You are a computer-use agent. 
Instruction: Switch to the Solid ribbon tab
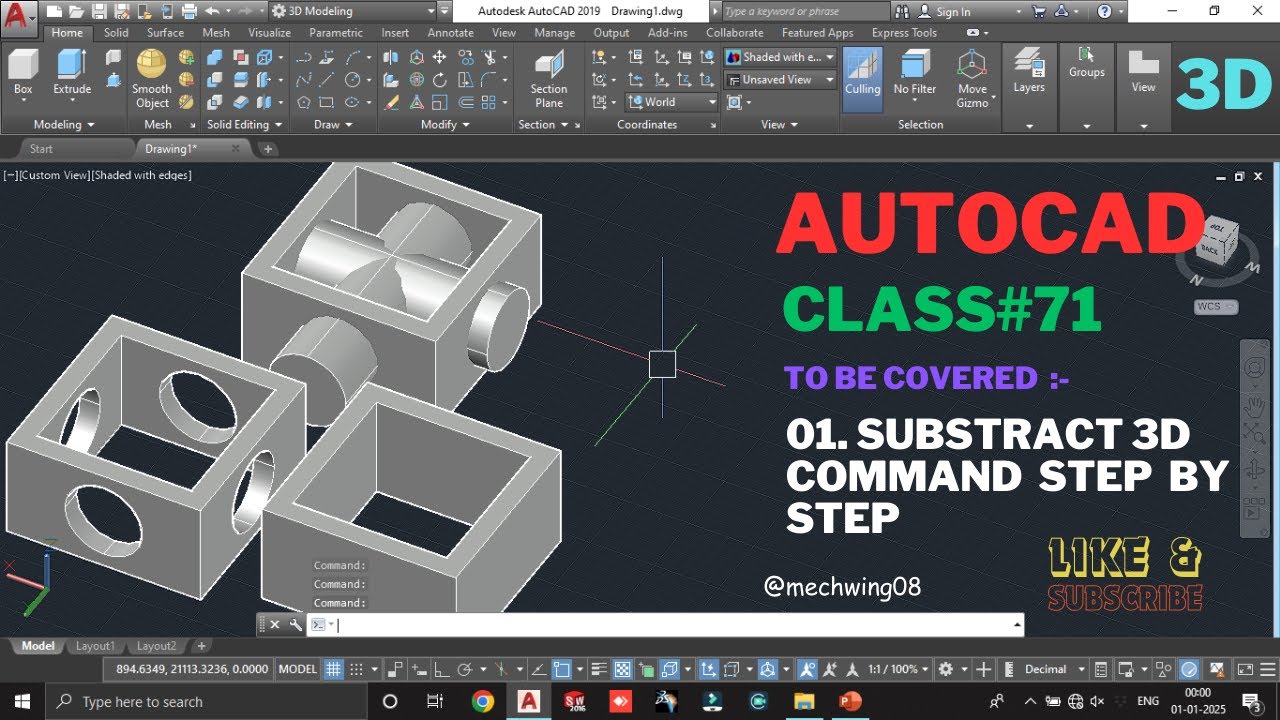click(116, 32)
